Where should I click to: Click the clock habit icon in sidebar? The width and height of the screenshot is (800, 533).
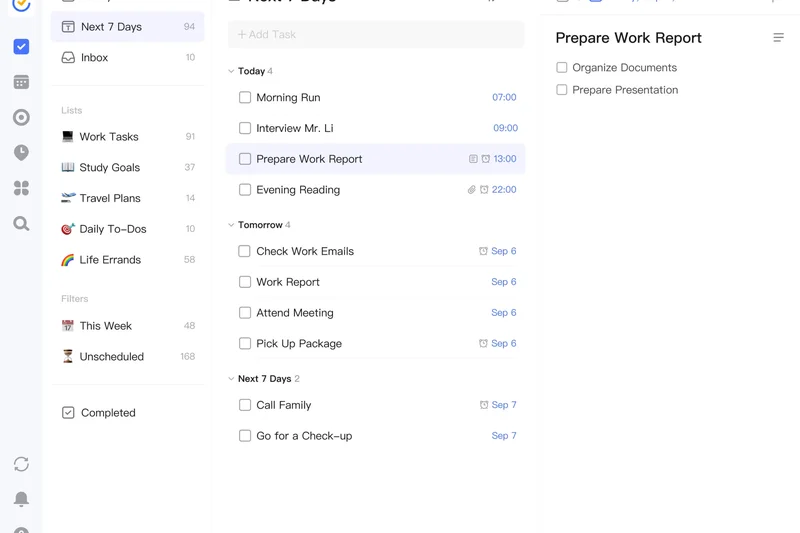point(21,153)
